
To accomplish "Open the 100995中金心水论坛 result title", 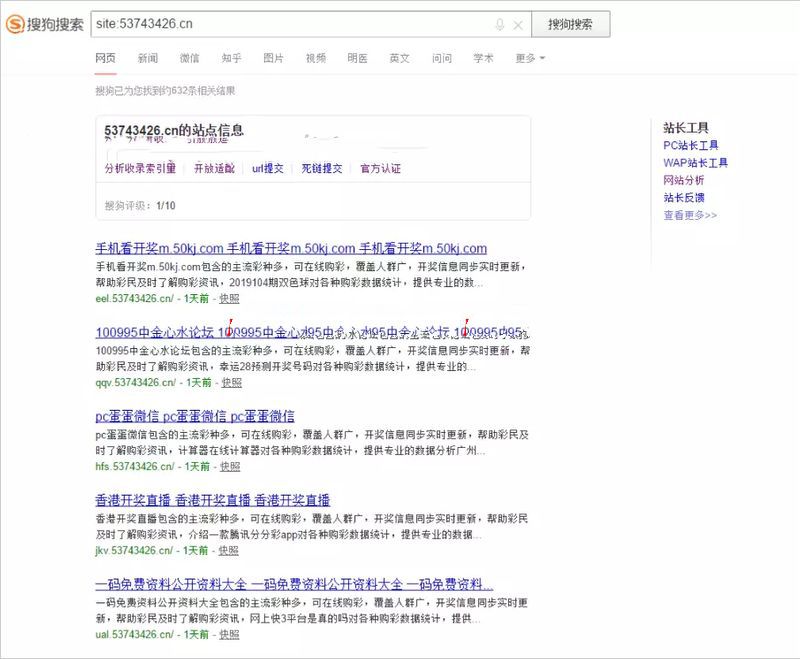I will (x=312, y=333).
